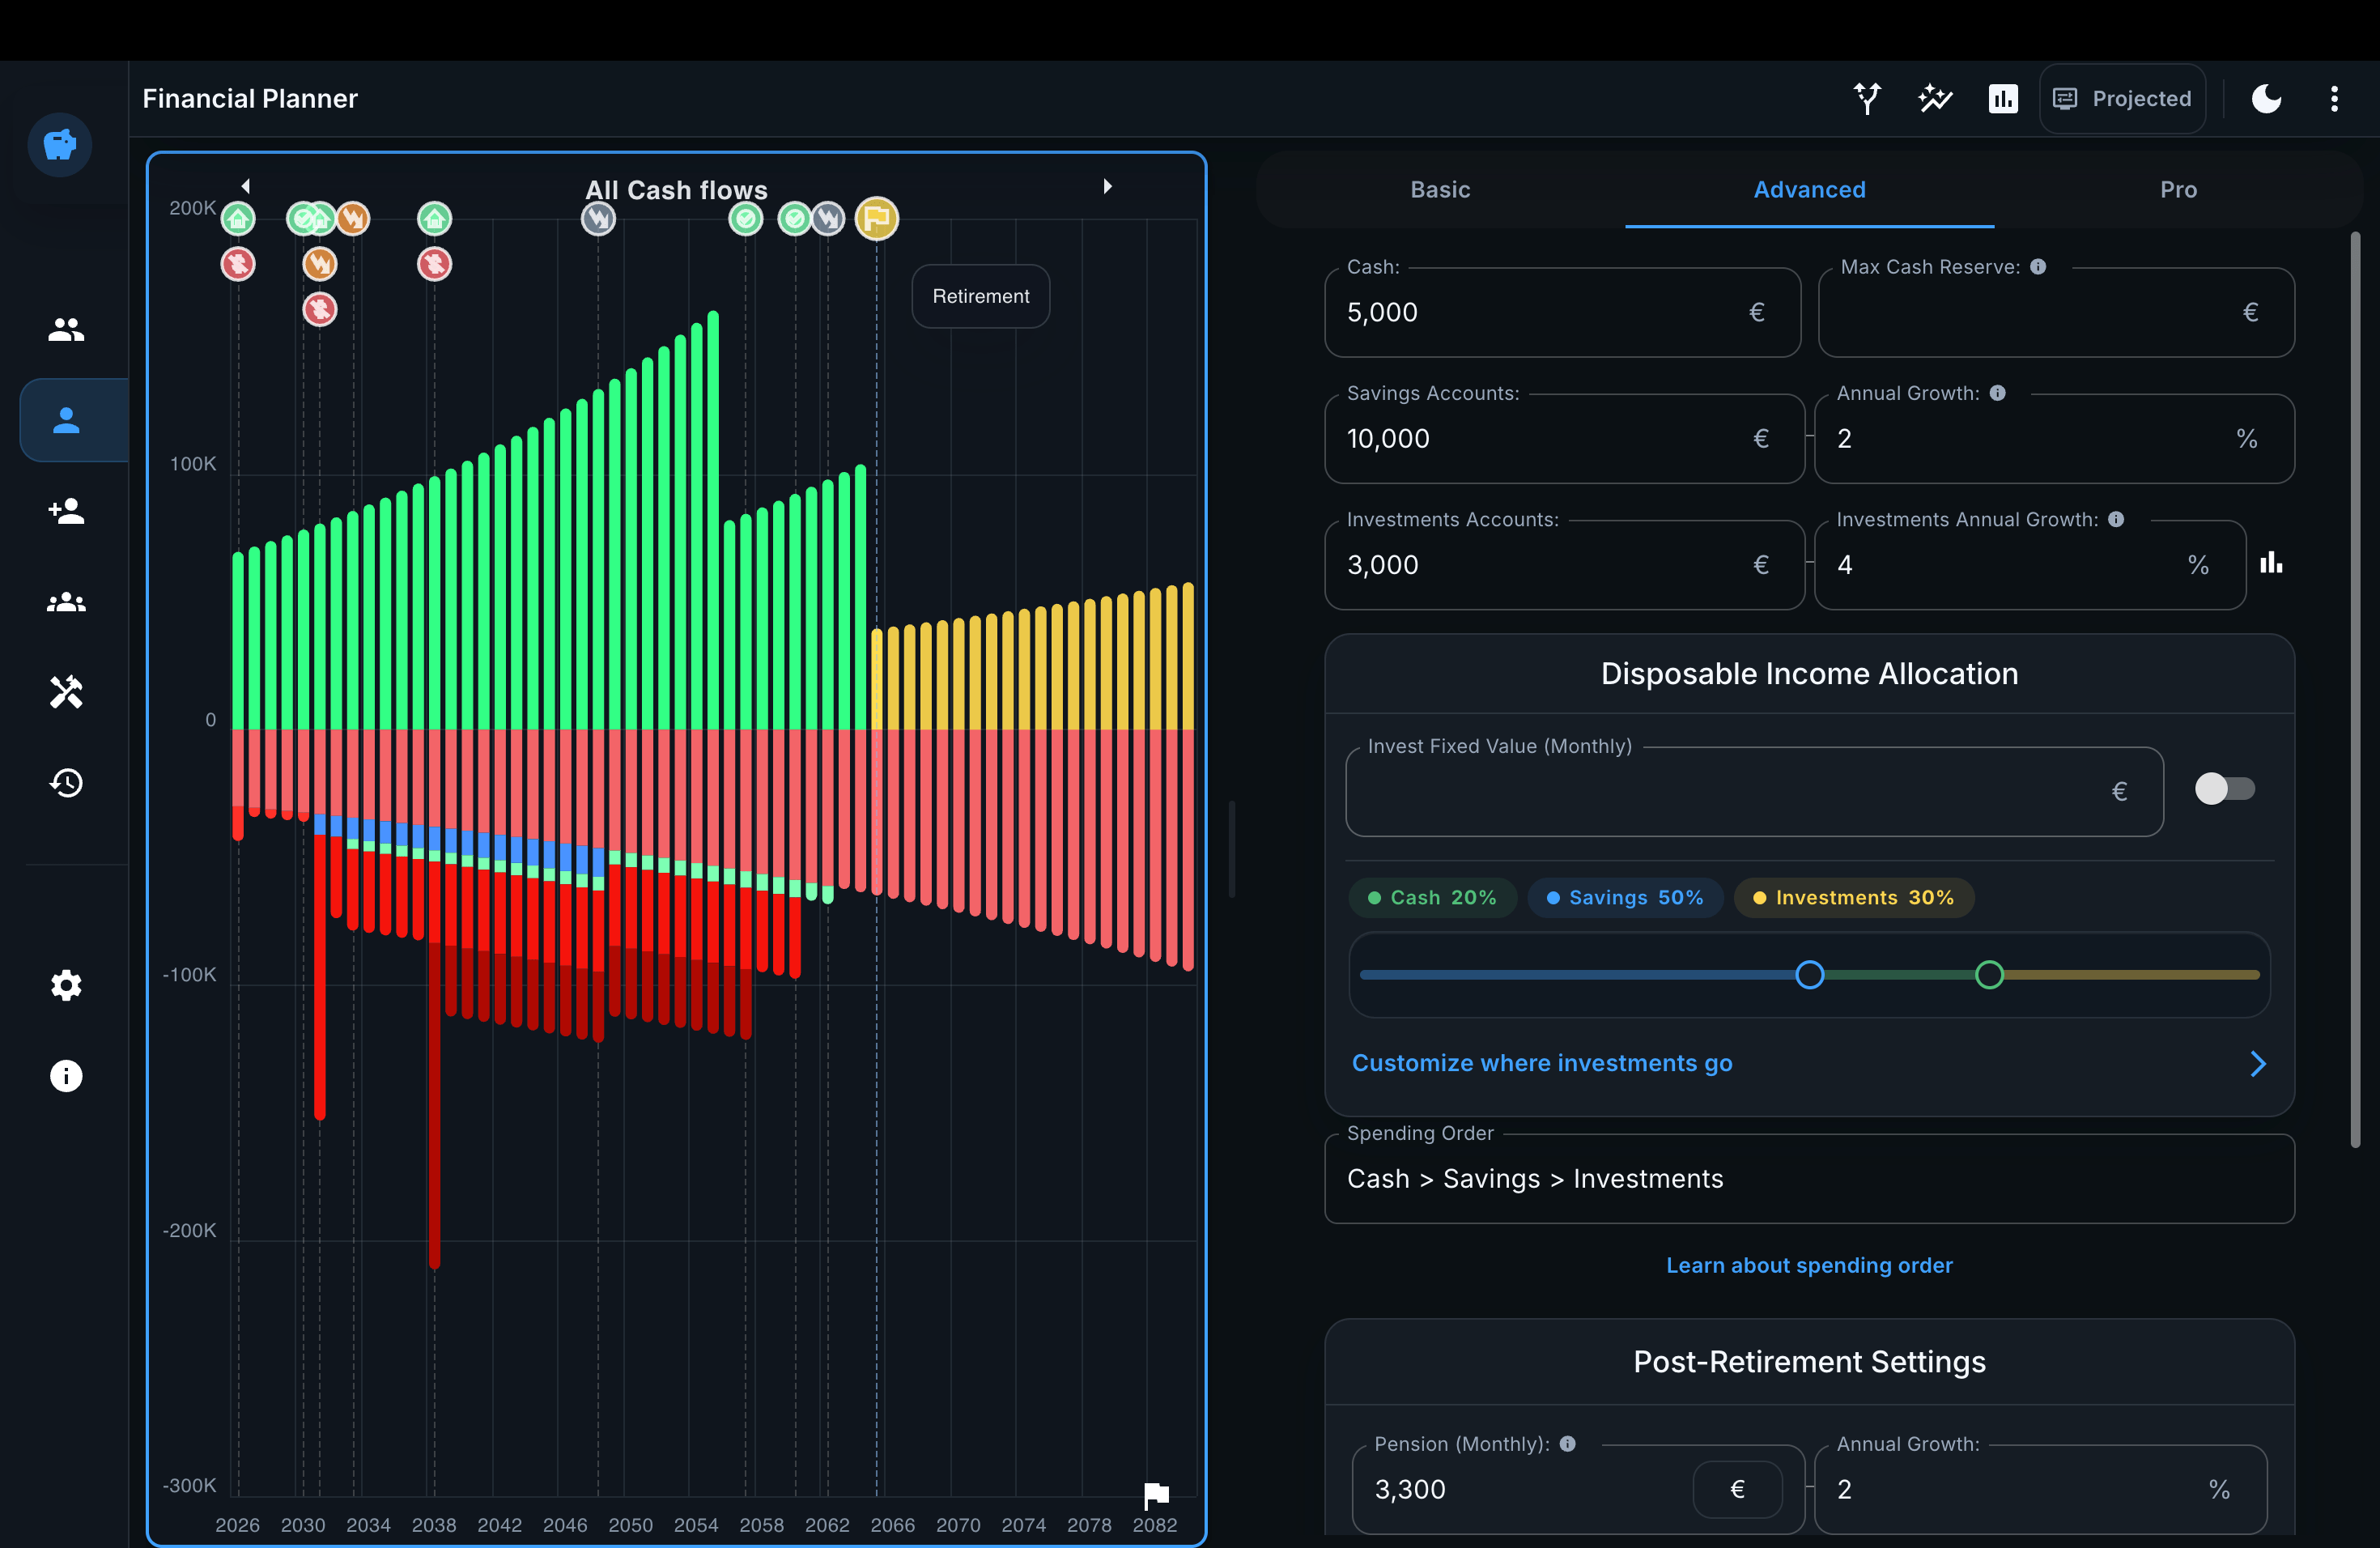Click the Savings Accounts input field

(x=1563, y=438)
